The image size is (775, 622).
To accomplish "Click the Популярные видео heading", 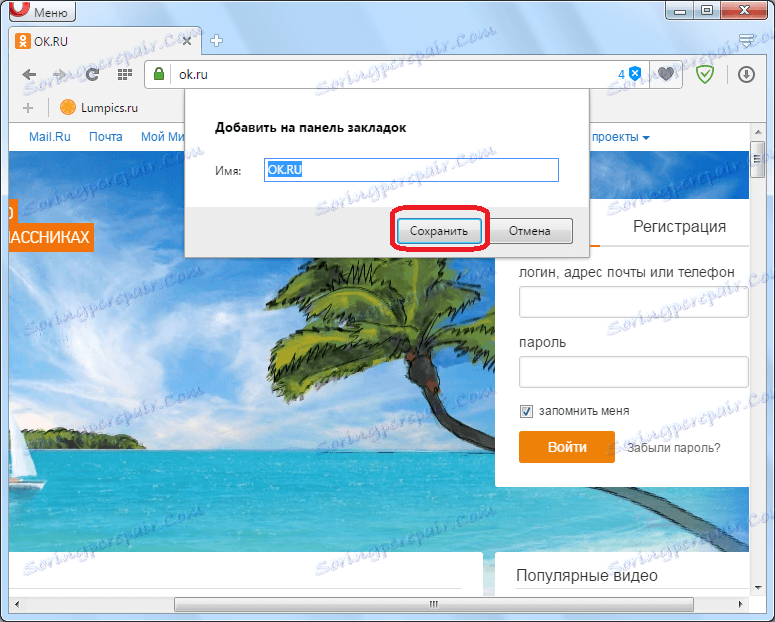I will [x=587, y=576].
